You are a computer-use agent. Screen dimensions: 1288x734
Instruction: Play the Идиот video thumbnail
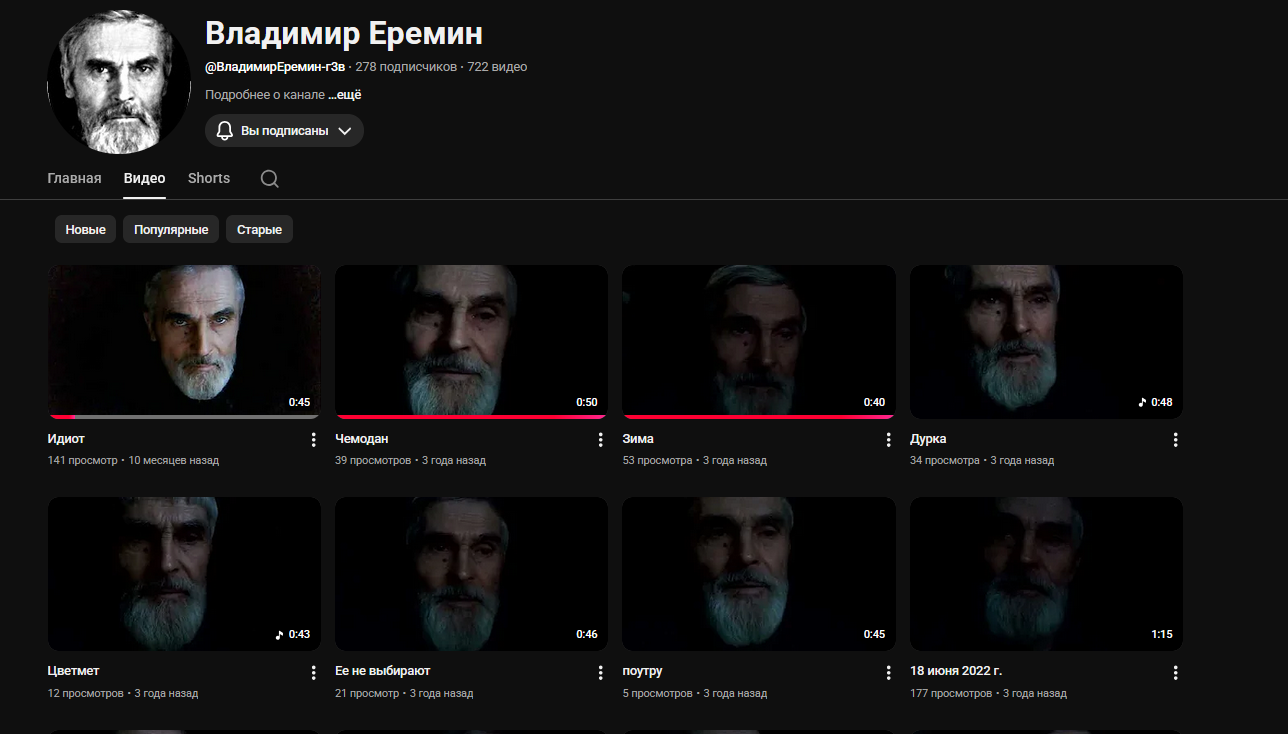pyautogui.click(x=184, y=341)
